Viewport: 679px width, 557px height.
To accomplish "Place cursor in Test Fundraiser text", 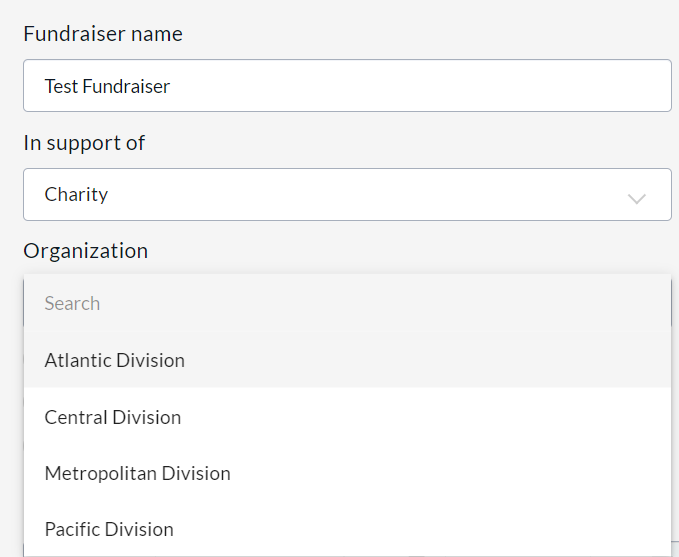I will pos(107,86).
